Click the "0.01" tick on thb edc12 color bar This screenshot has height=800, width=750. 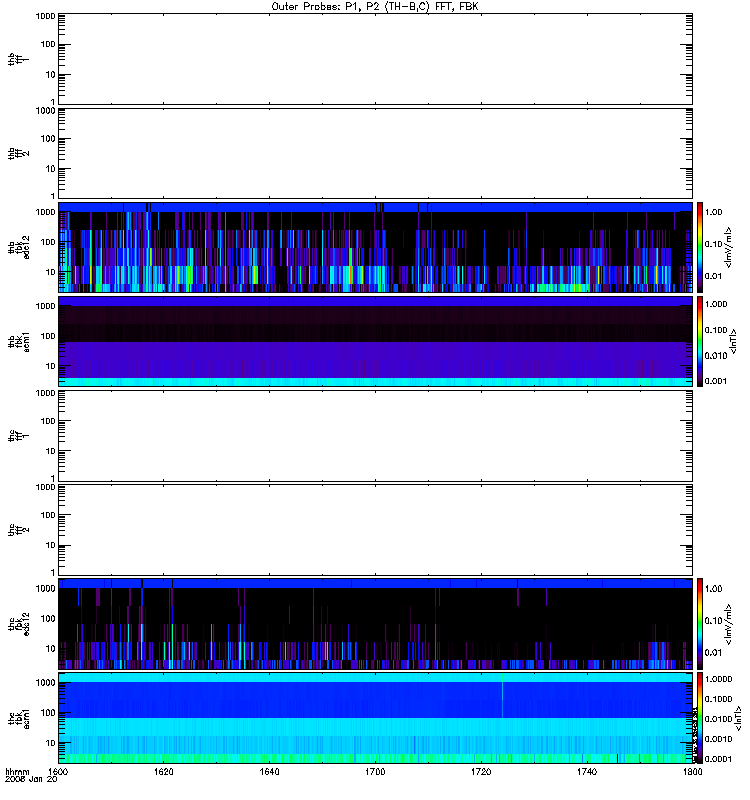pyautogui.click(x=713, y=276)
